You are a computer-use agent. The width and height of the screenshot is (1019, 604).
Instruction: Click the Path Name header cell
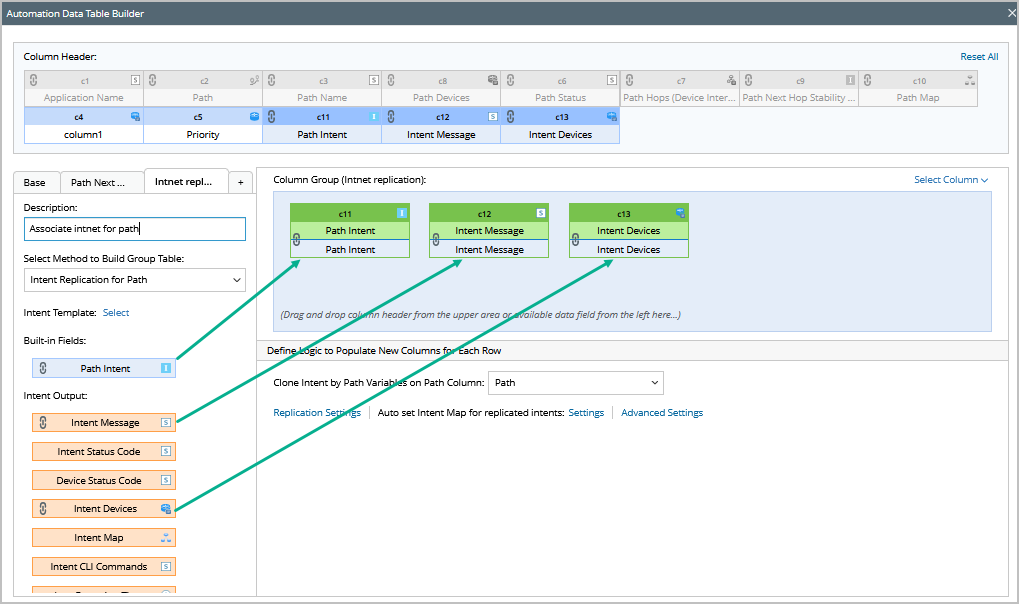(322, 98)
